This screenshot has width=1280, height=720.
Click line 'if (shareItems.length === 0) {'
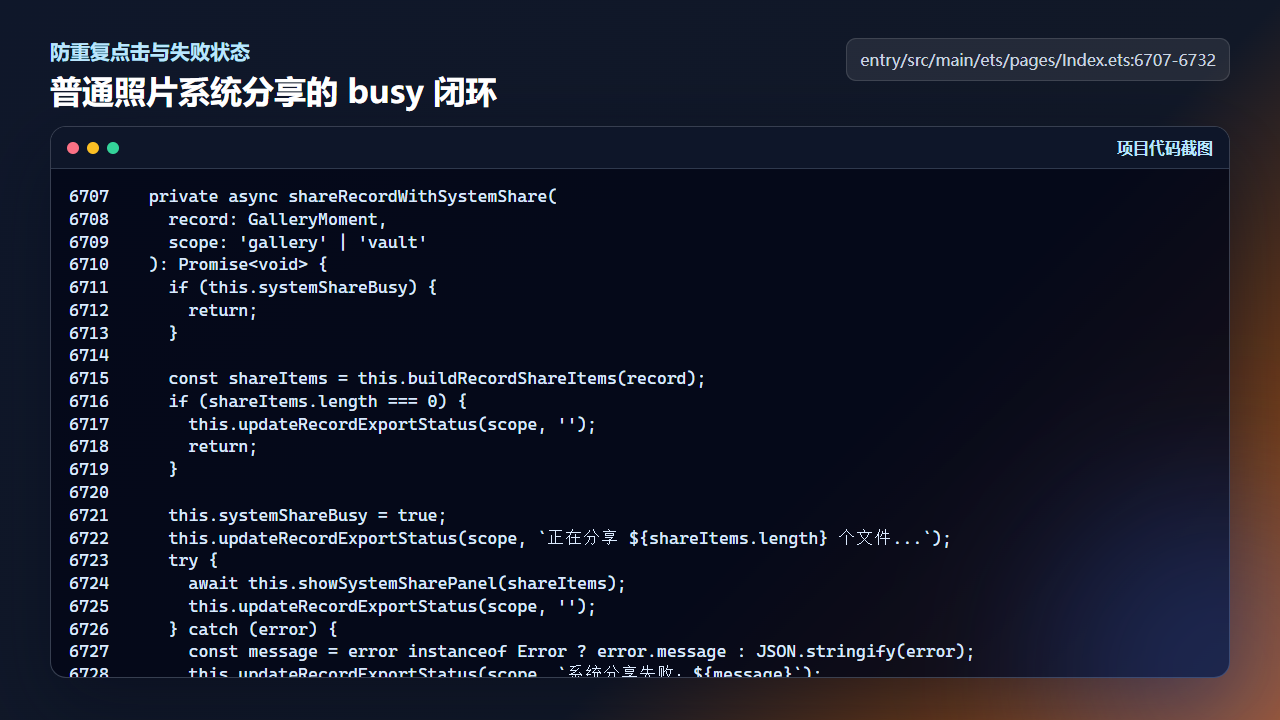coord(318,401)
